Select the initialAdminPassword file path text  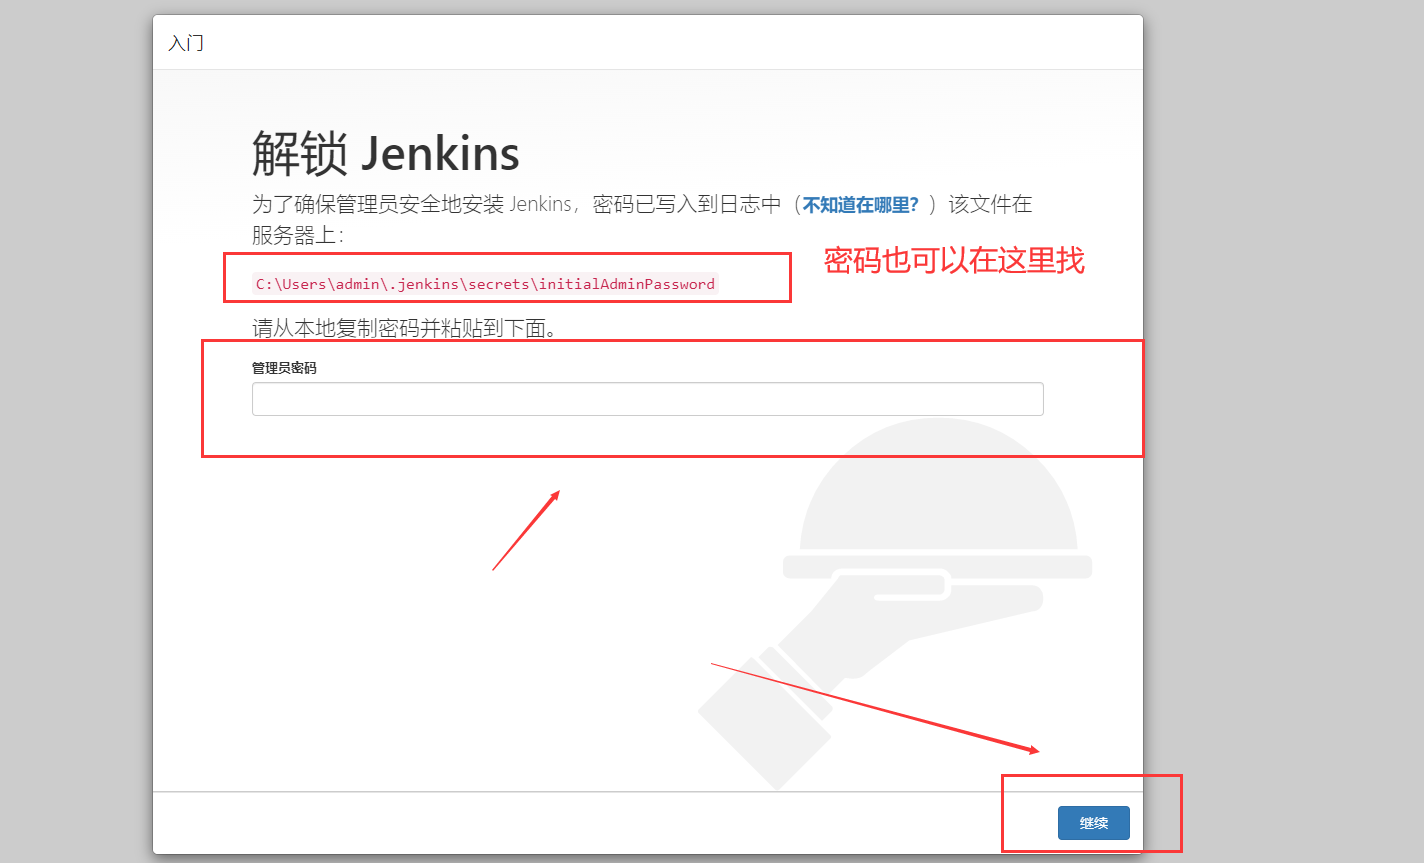click(485, 284)
